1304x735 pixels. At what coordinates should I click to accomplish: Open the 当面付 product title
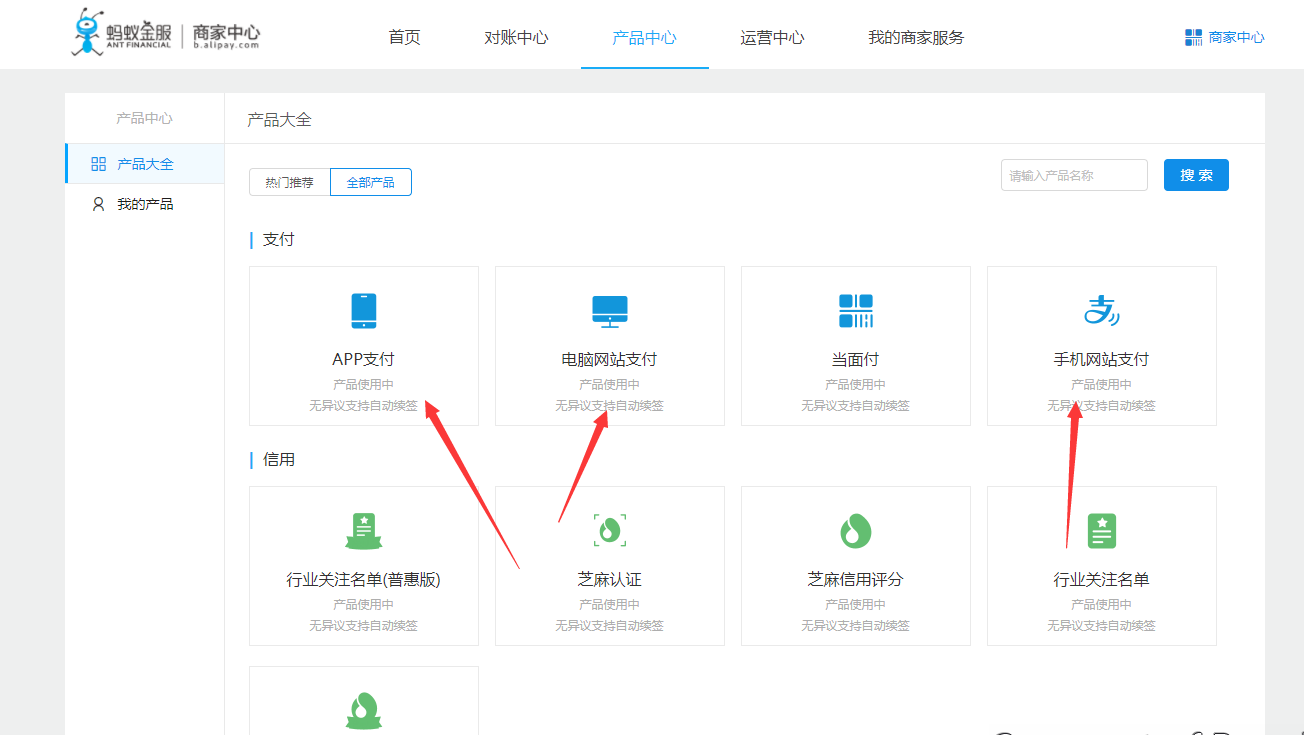click(856, 359)
